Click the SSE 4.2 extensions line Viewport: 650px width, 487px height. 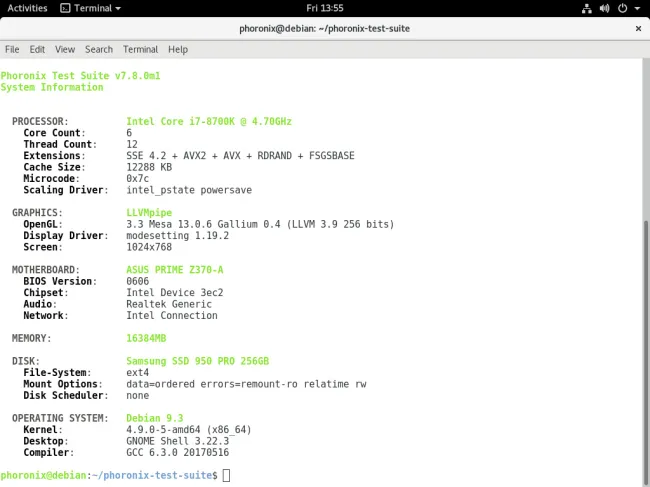pyautogui.click(x=240, y=155)
